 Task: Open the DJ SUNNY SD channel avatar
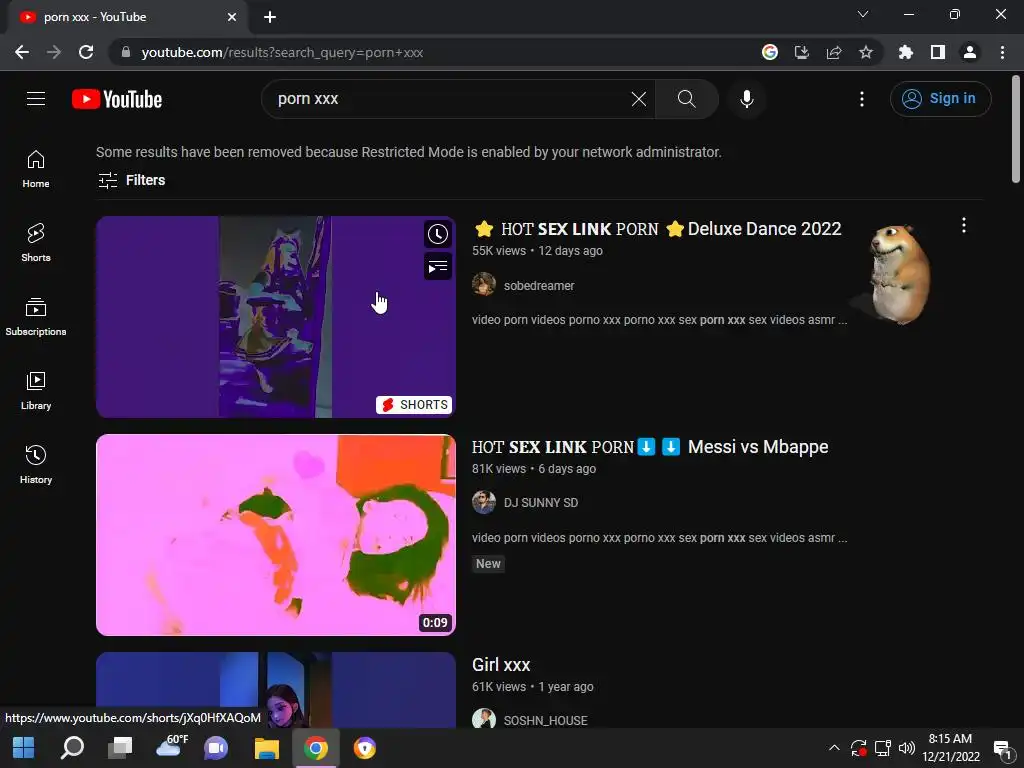coord(484,502)
